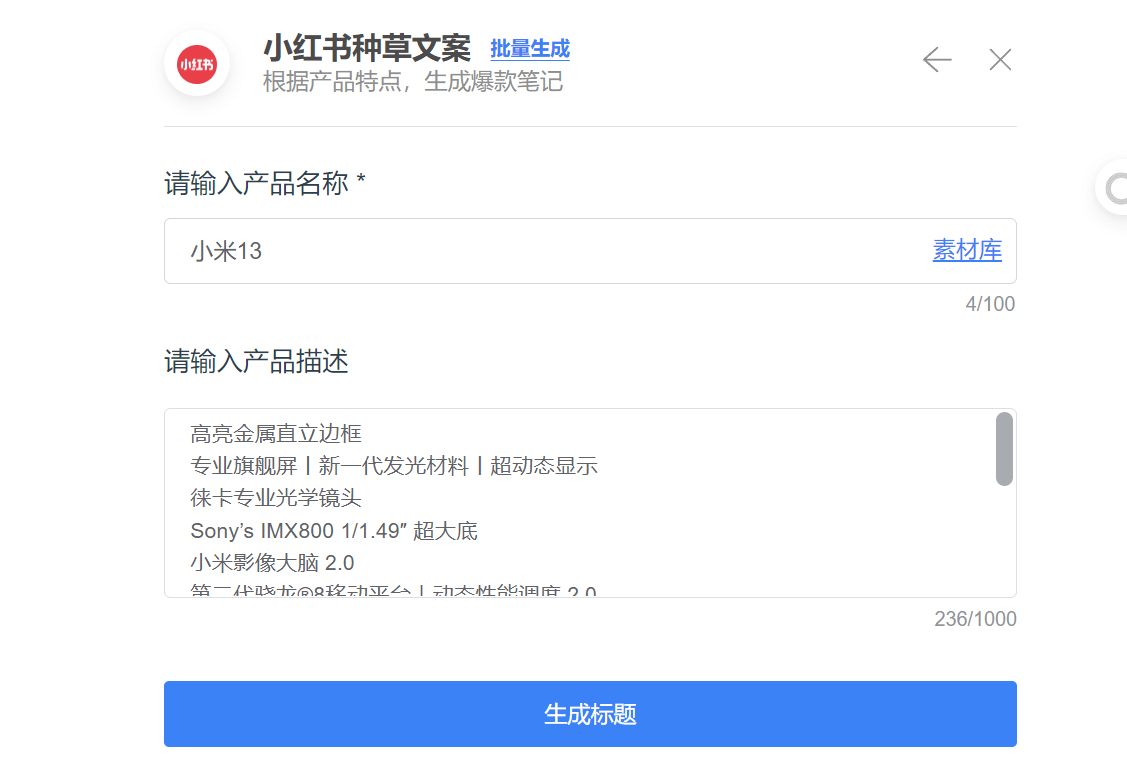This screenshot has height=769, width=1127.
Task: Go back using the left arrow icon
Action: 936,60
